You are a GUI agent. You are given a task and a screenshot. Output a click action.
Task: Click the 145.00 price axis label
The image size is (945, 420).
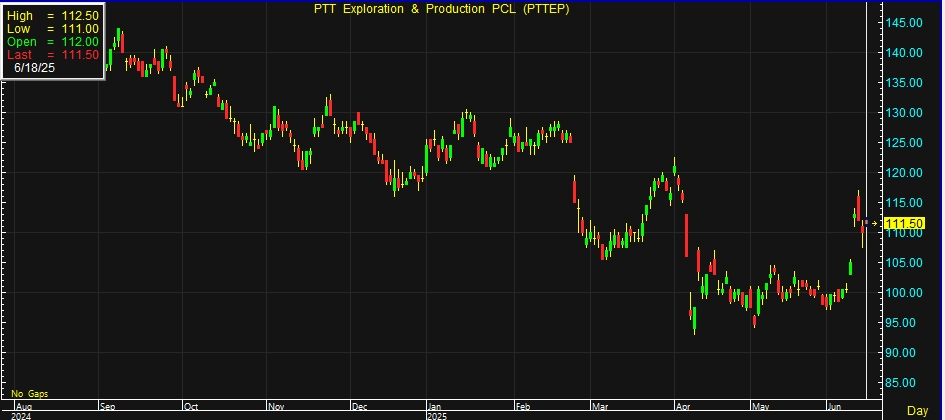tap(904, 23)
